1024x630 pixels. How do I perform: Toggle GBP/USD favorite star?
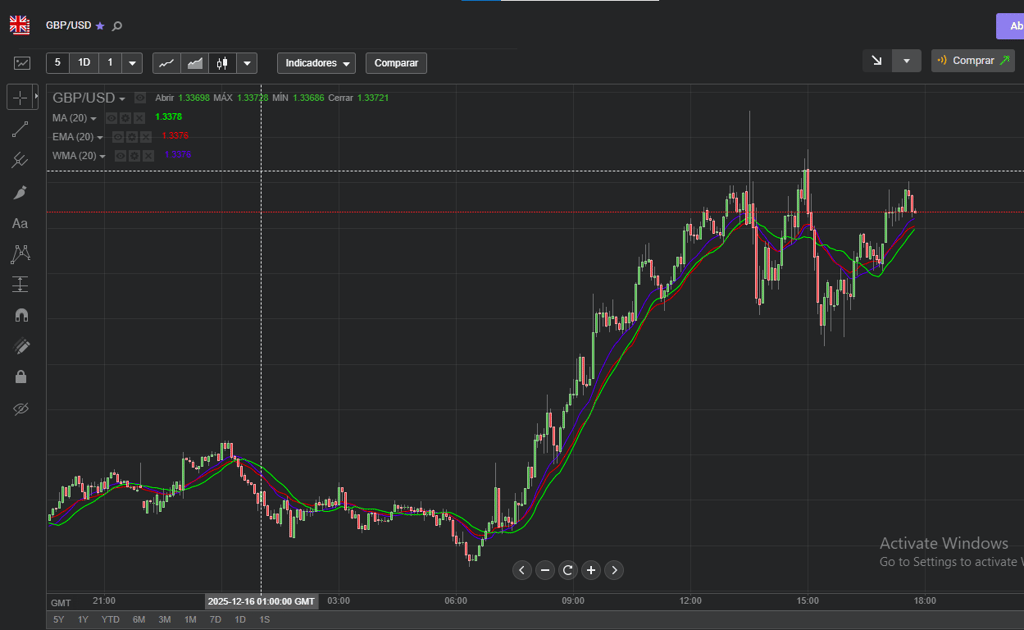[x=100, y=26]
